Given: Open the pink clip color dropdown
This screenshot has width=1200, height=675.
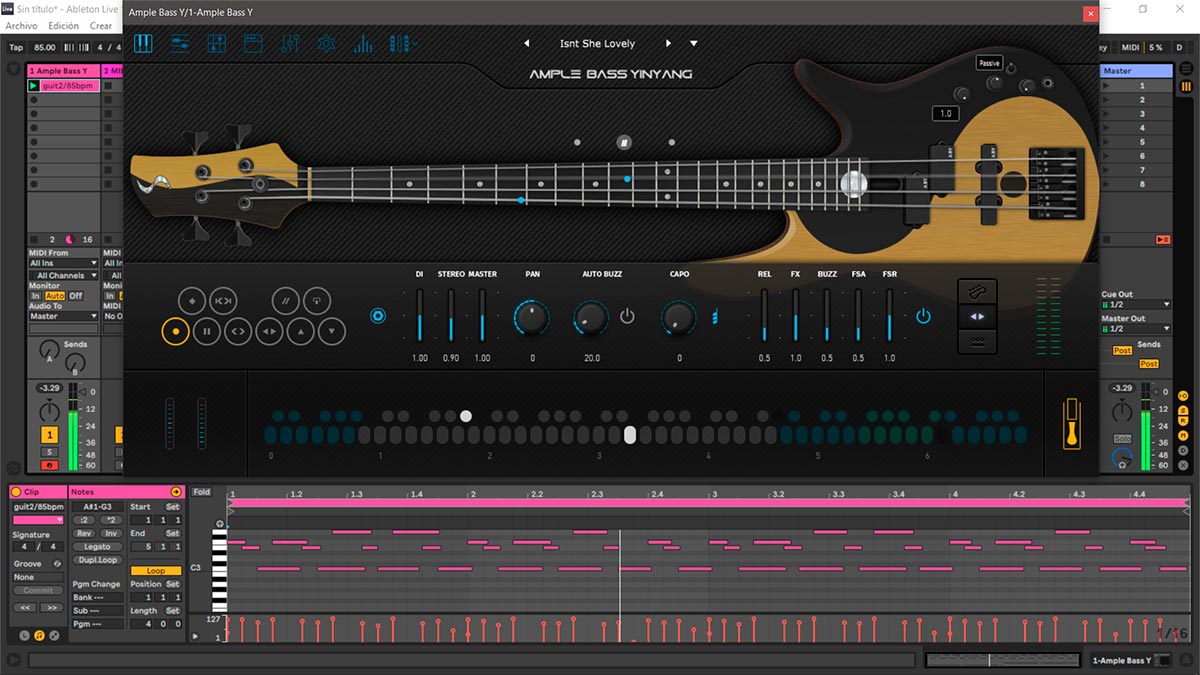Looking at the screenshot, I should tap(38, 520).
